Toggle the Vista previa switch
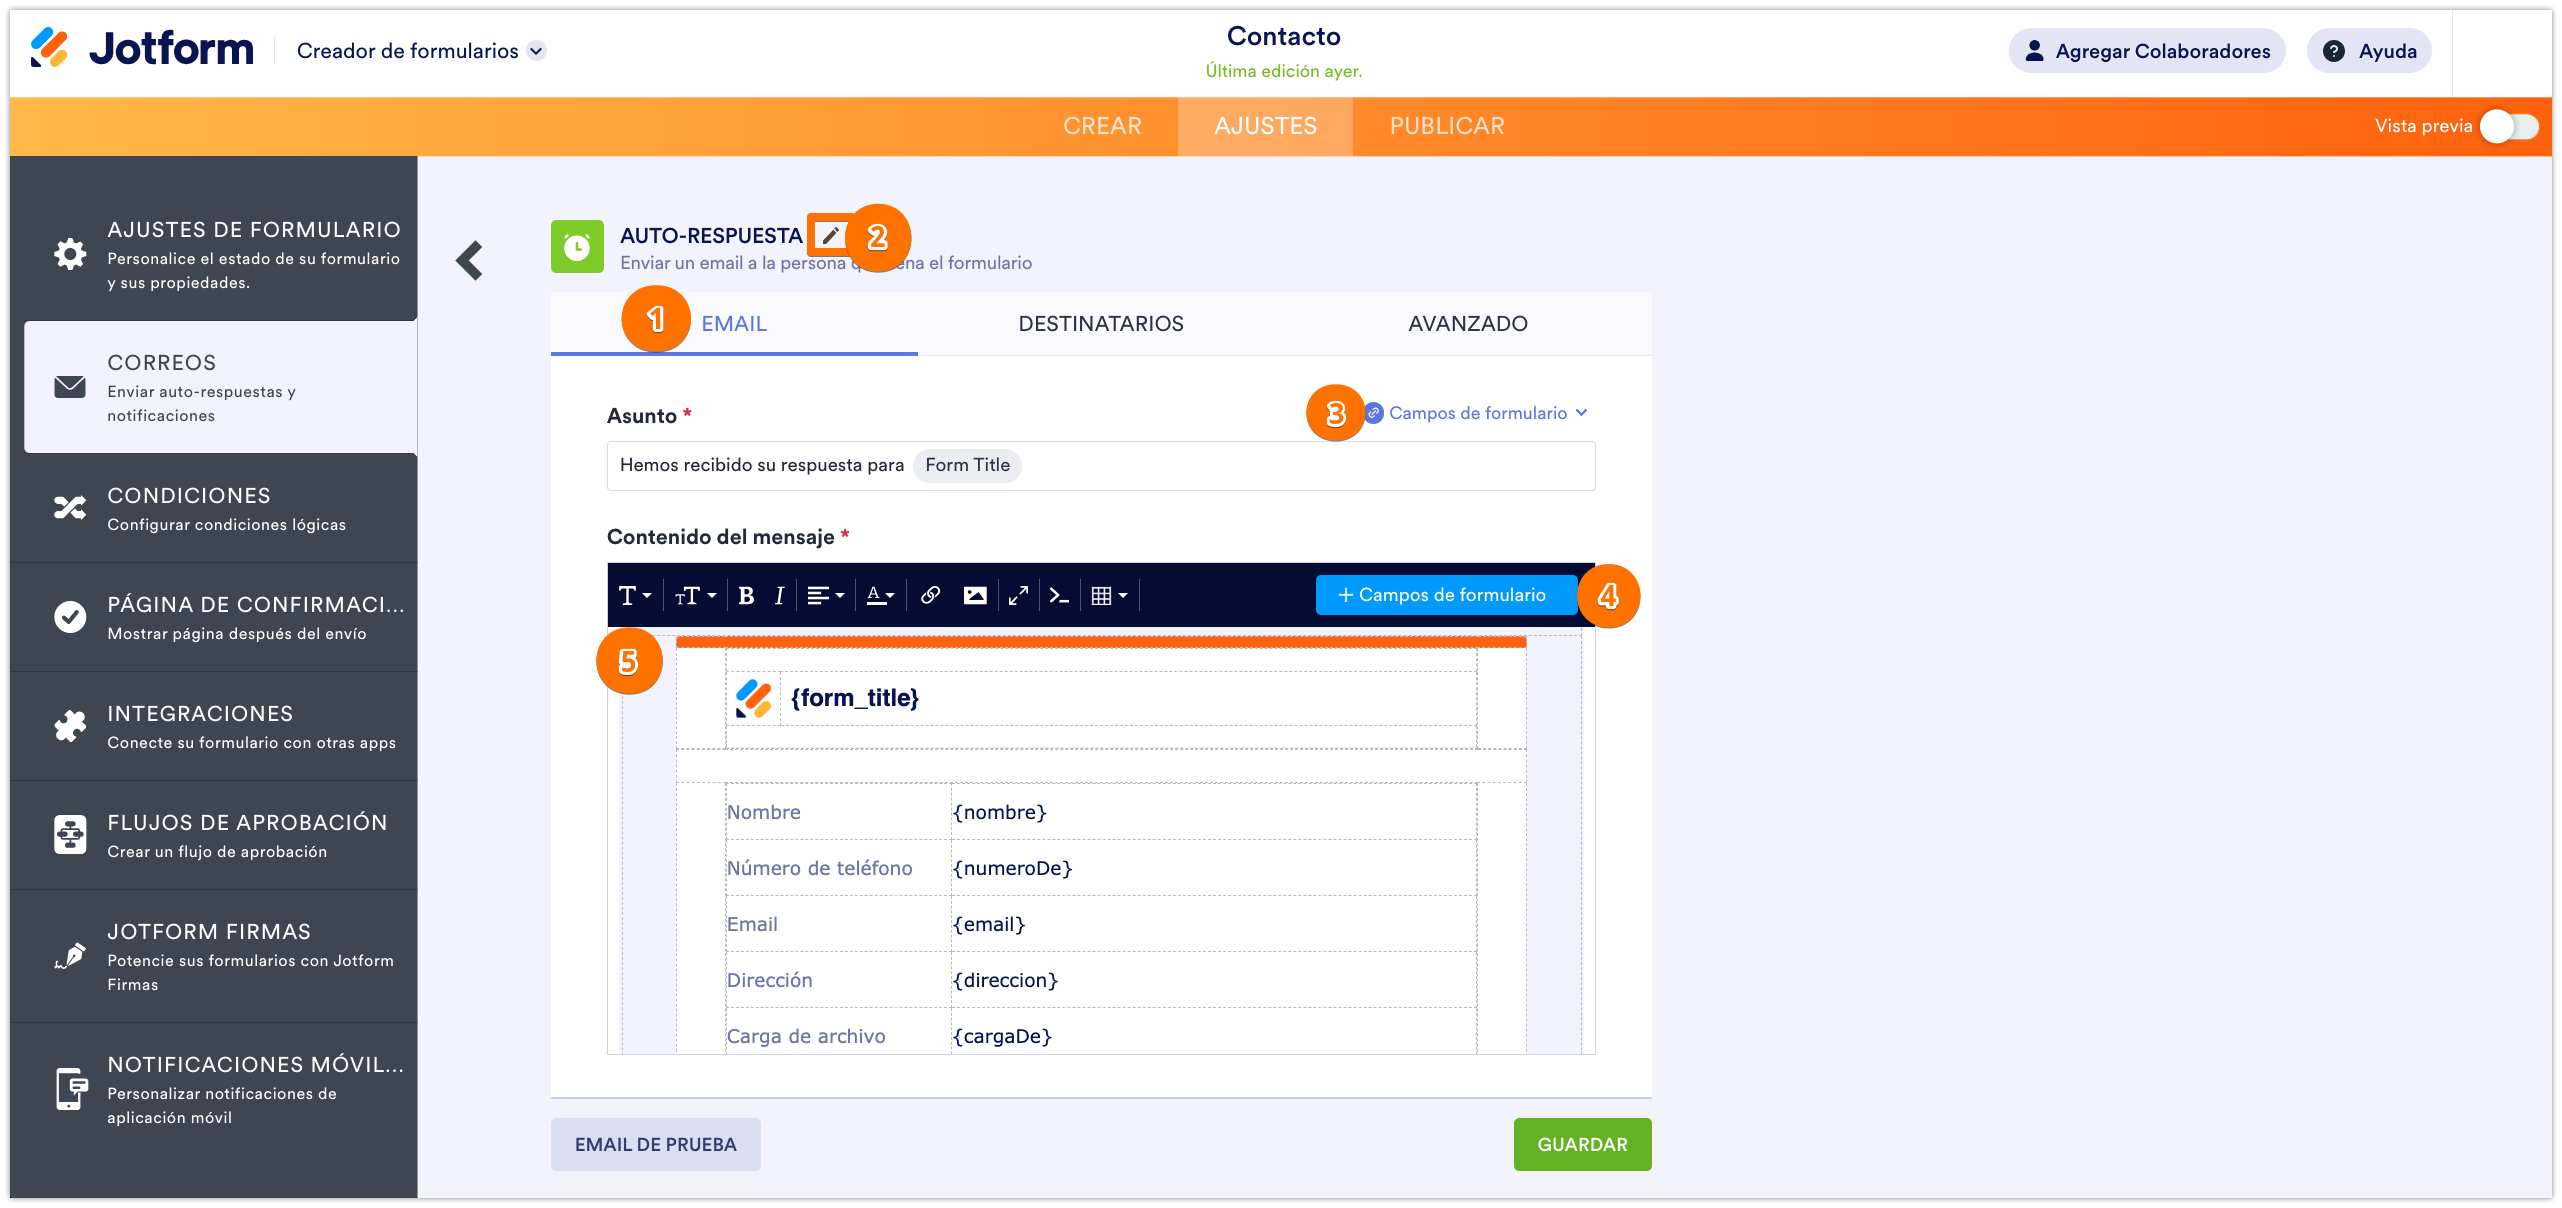 pyautogui.click(x=2508, y=126)
